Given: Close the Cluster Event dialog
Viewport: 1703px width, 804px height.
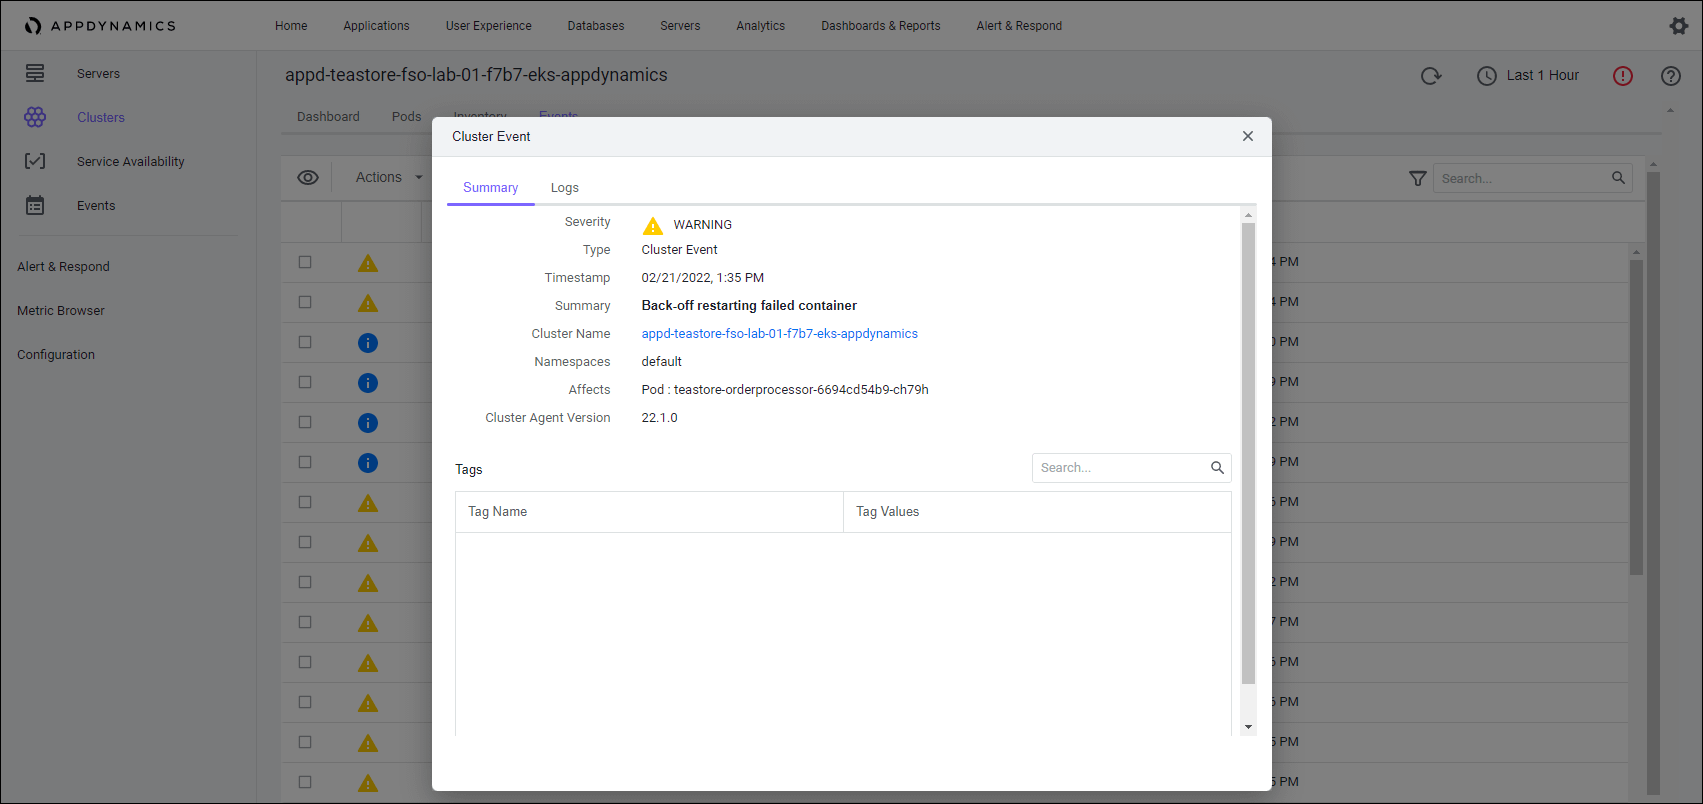Looking at the screenshot, I should click(1247, 137).
